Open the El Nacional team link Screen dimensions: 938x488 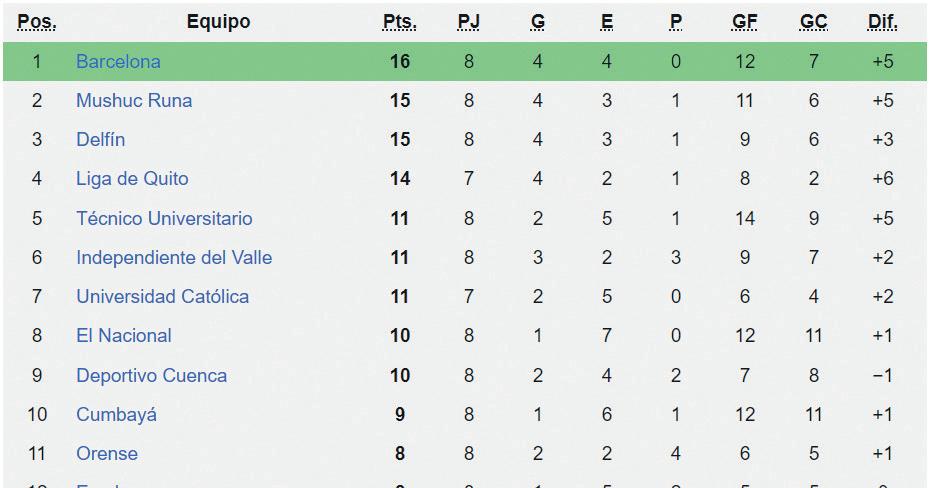(124, 336)
